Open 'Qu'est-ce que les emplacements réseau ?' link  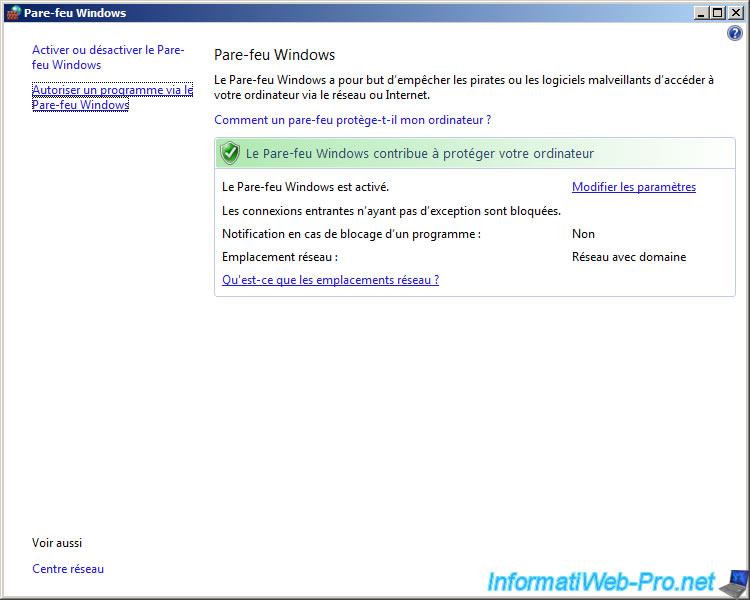tap(331, 279)
